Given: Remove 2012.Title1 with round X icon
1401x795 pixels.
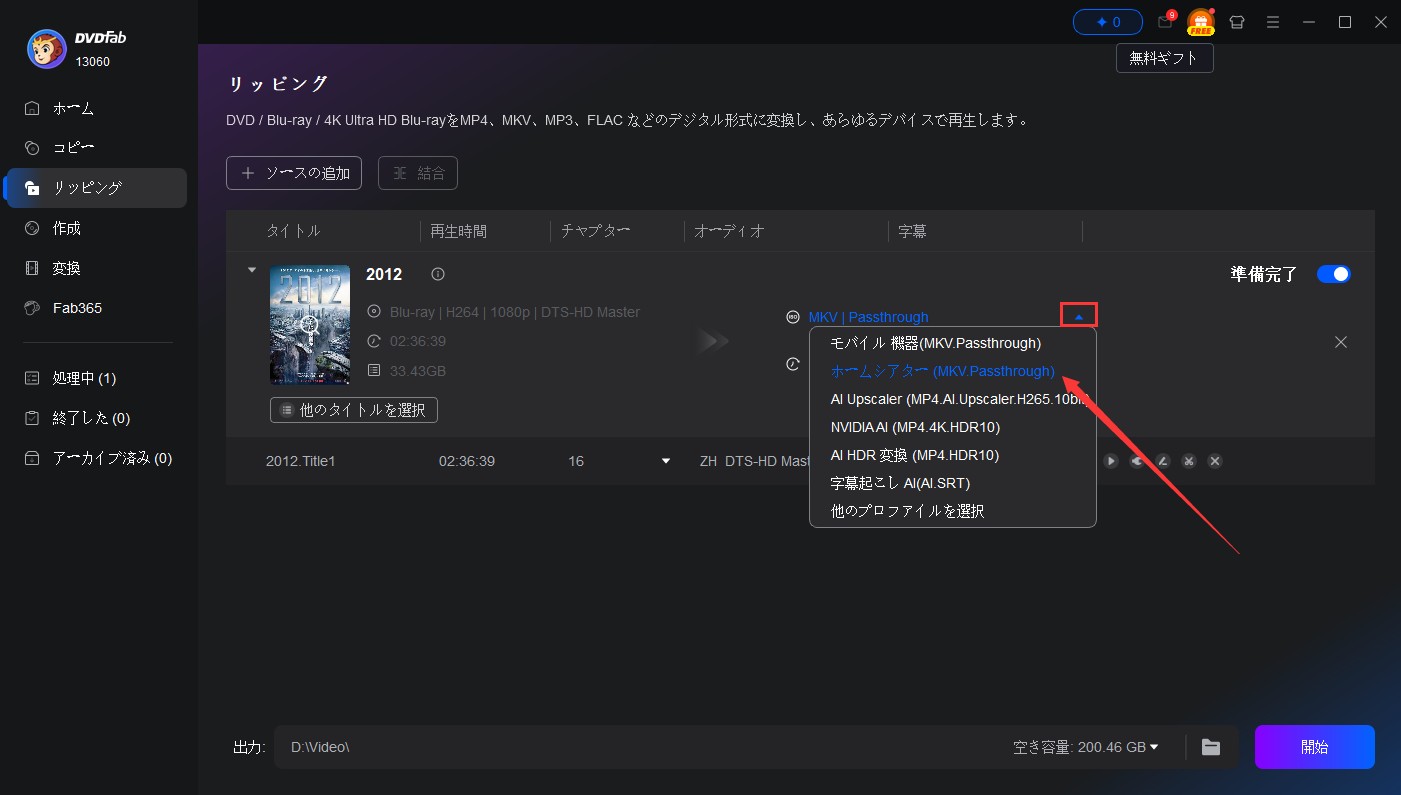Looking at the screenshot, I should point(1215,461).
